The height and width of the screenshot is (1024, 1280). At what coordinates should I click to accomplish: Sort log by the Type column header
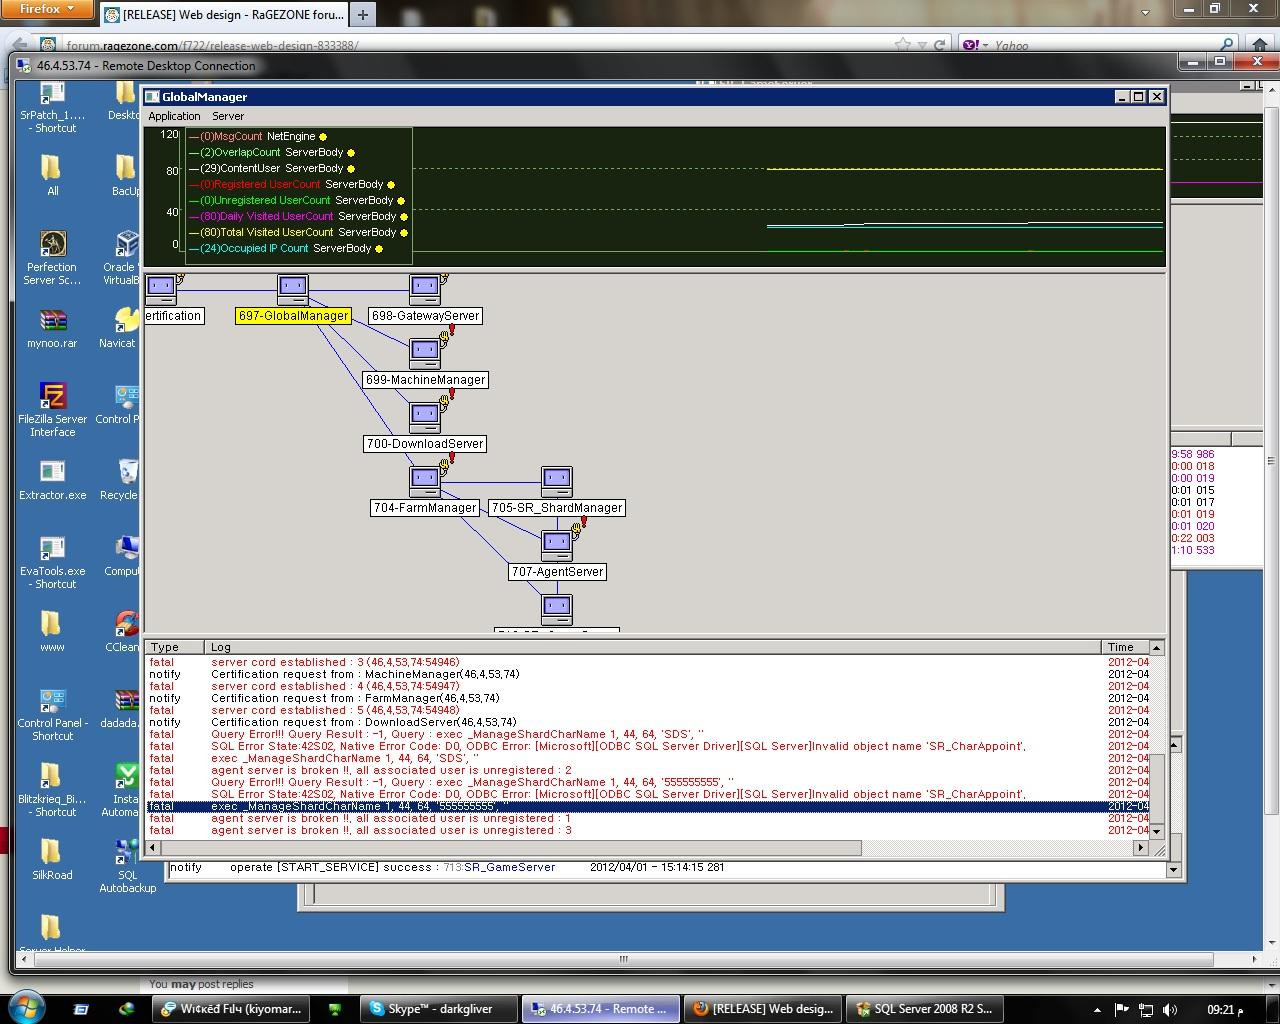coord(165,647)
